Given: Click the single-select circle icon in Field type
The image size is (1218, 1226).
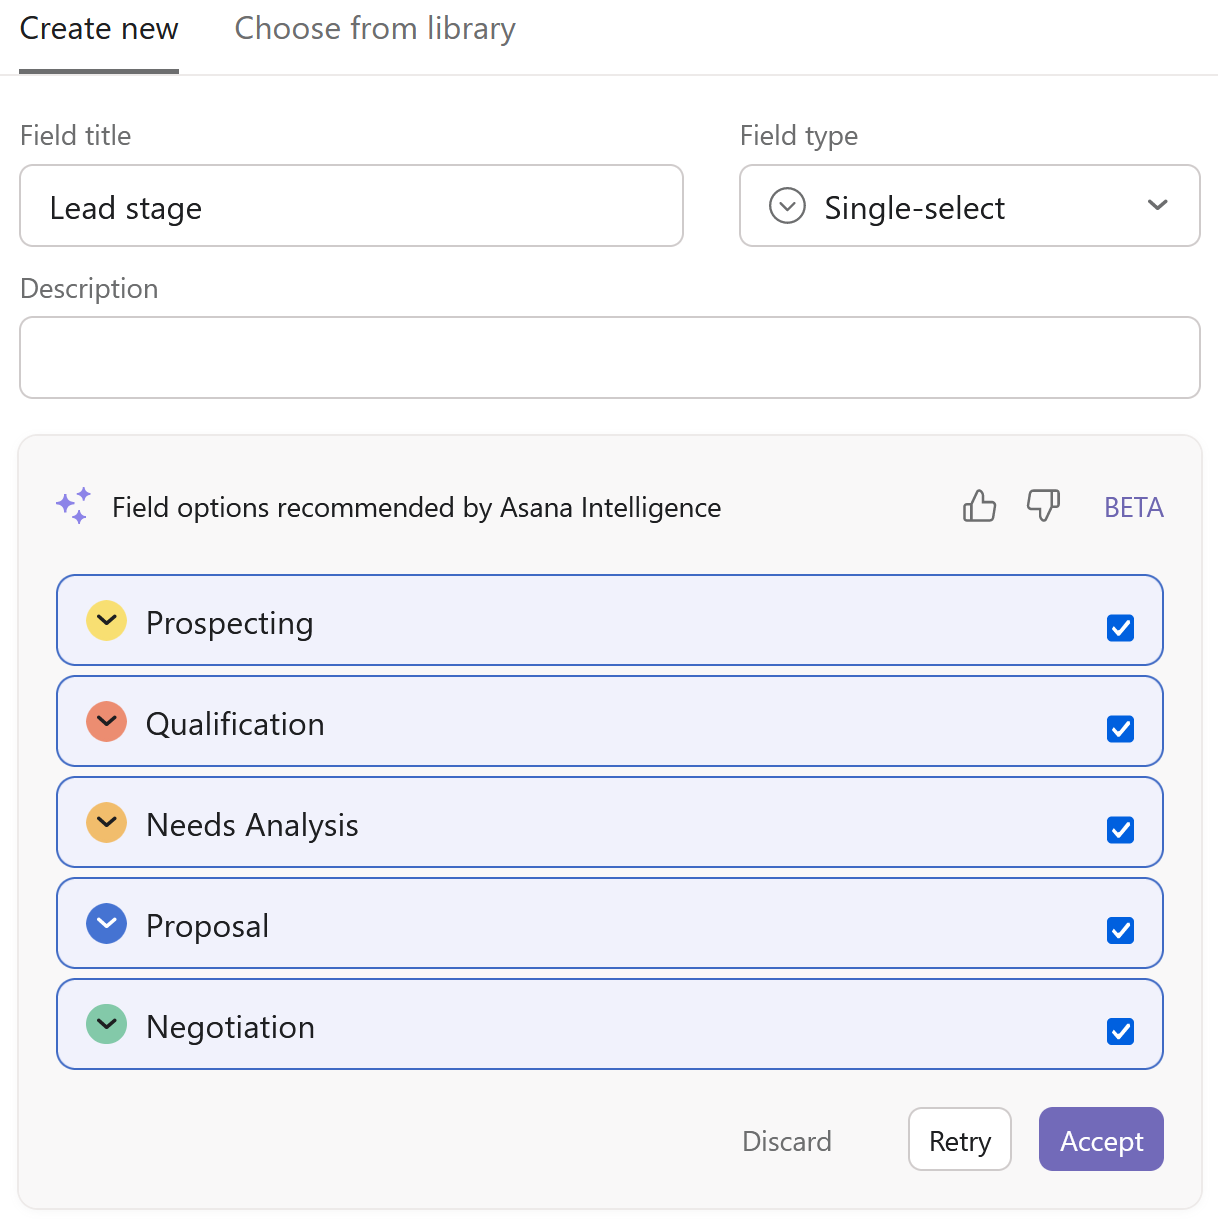Looking at the screenshot, I should pos(787,206).
